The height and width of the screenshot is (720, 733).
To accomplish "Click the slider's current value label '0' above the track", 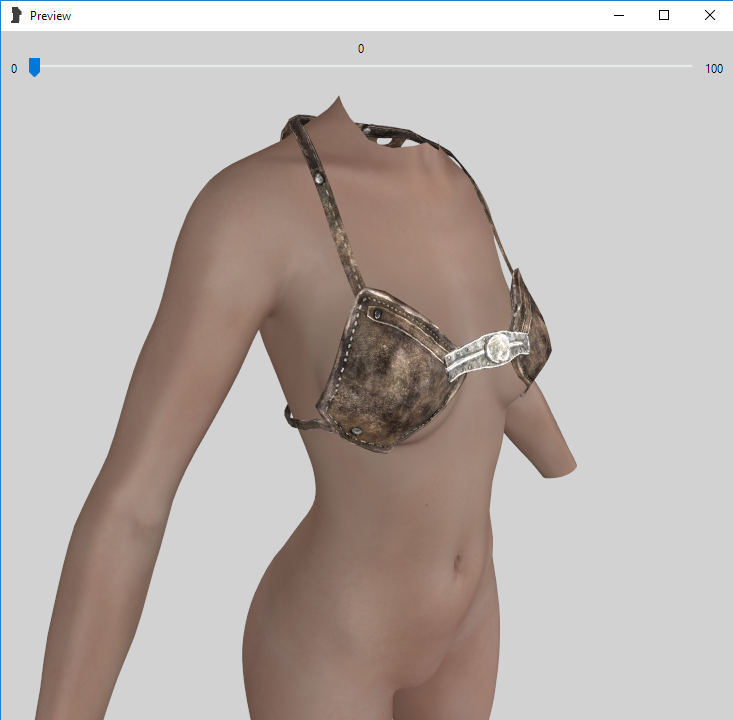I will [x=361, y=49].
